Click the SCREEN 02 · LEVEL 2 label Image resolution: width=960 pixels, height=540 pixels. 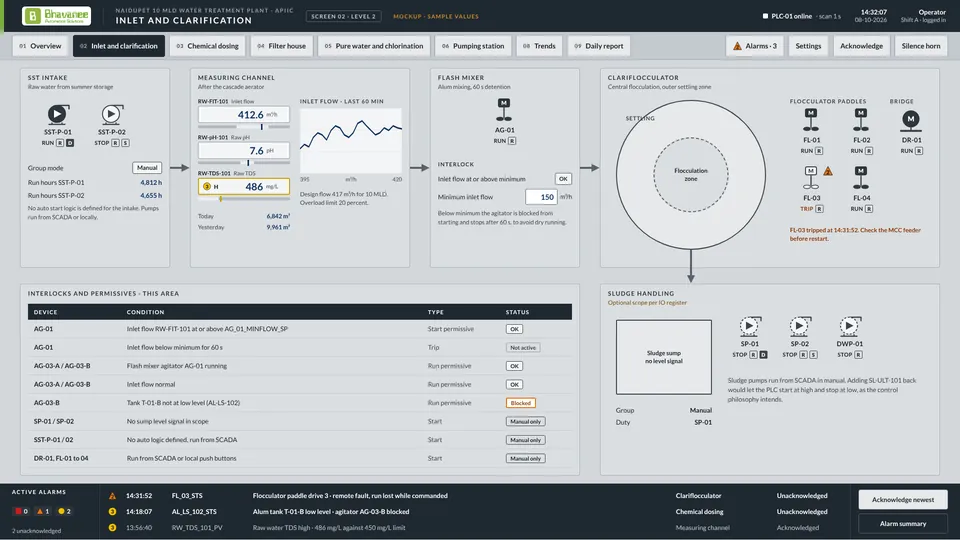[343, 17]
